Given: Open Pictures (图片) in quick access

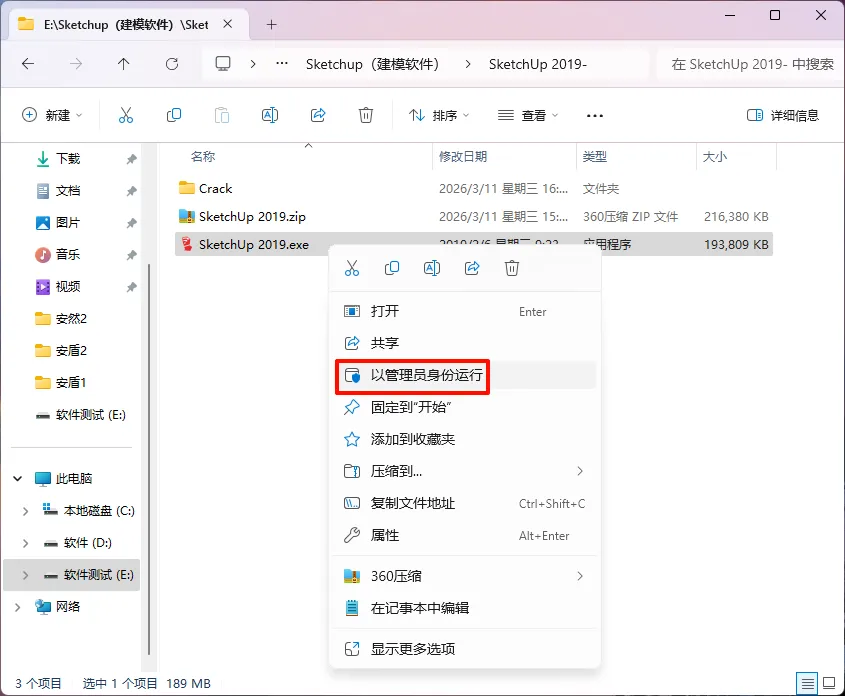Looking at the screenshot, I should click(x=68, y=222).
